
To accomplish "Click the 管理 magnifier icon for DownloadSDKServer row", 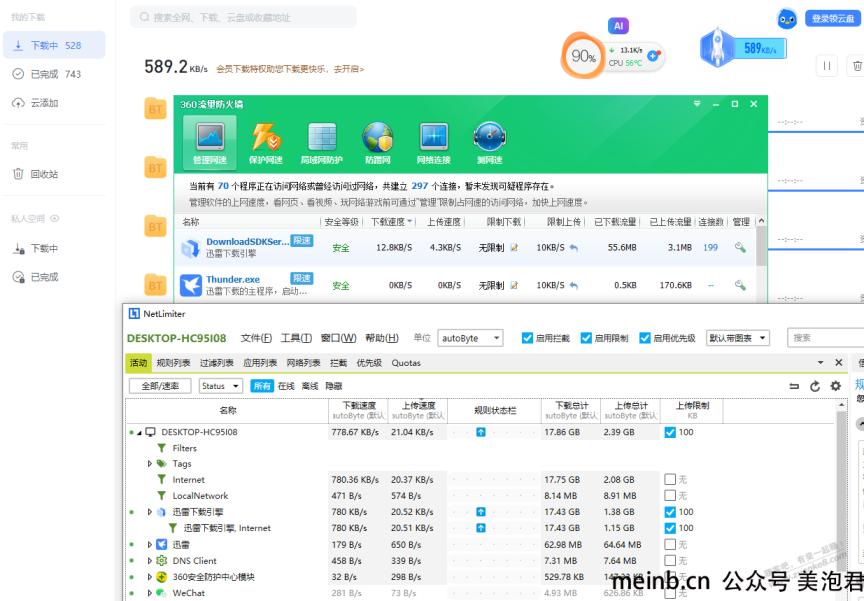I will 740,248.
